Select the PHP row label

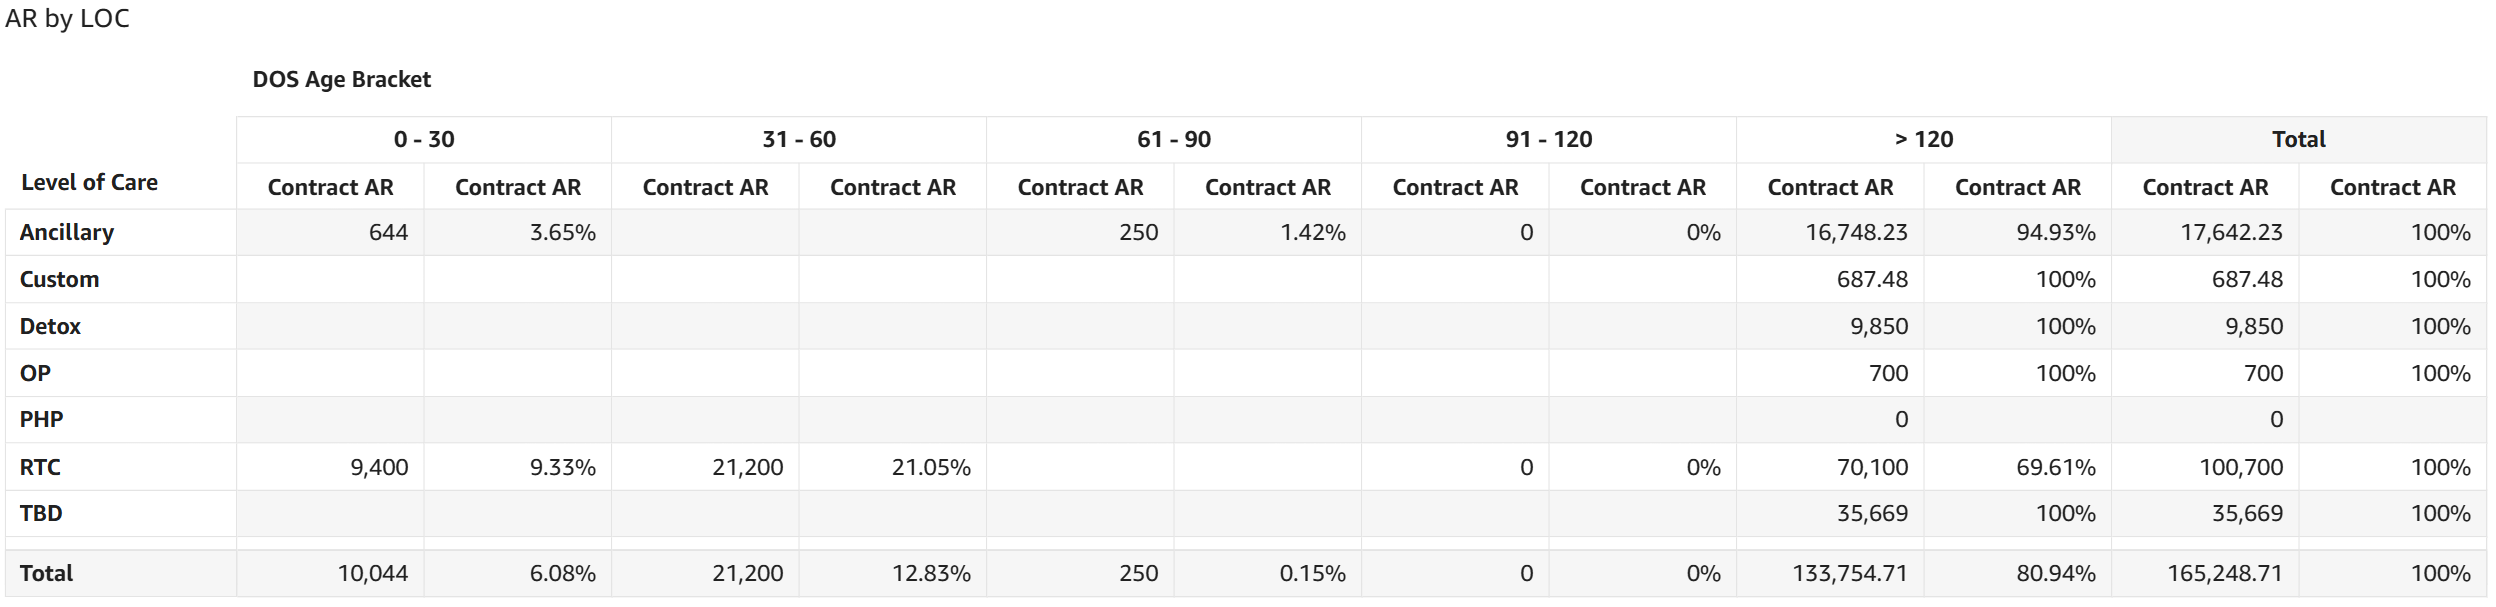pyautogui.click(x=42, y=420)
